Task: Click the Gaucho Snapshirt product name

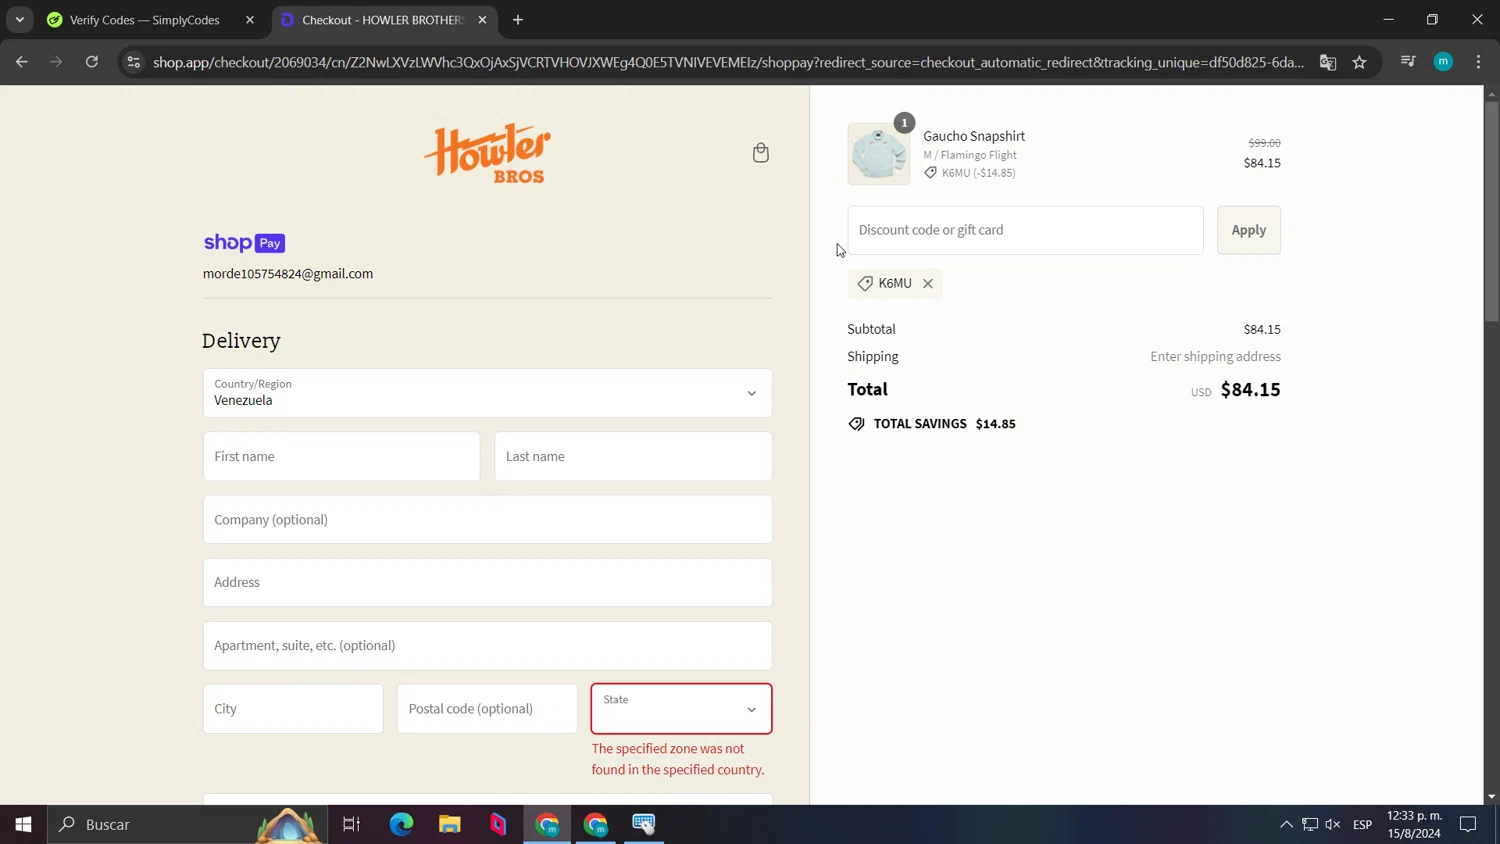Action: point(974,136)
